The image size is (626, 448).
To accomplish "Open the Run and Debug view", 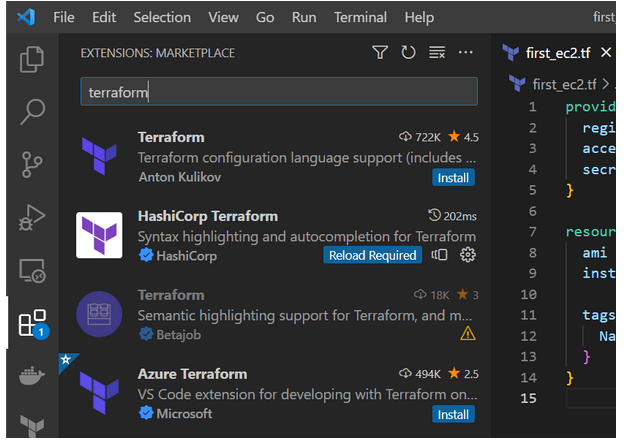I will coord(32,218).
